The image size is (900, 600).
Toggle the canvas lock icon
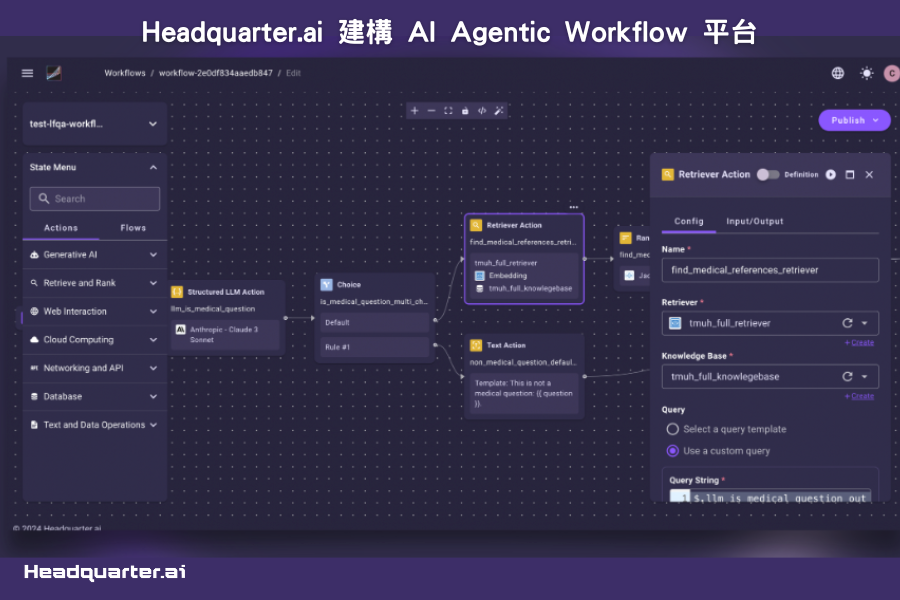pyautogui.click(x=465, y=111)
